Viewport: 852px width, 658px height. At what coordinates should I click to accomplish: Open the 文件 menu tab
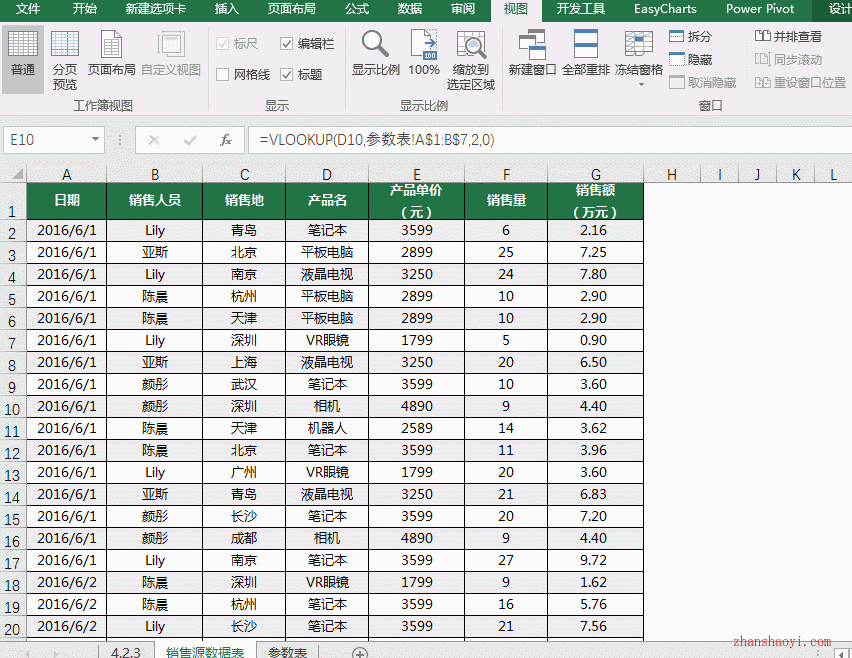(28, 9)
